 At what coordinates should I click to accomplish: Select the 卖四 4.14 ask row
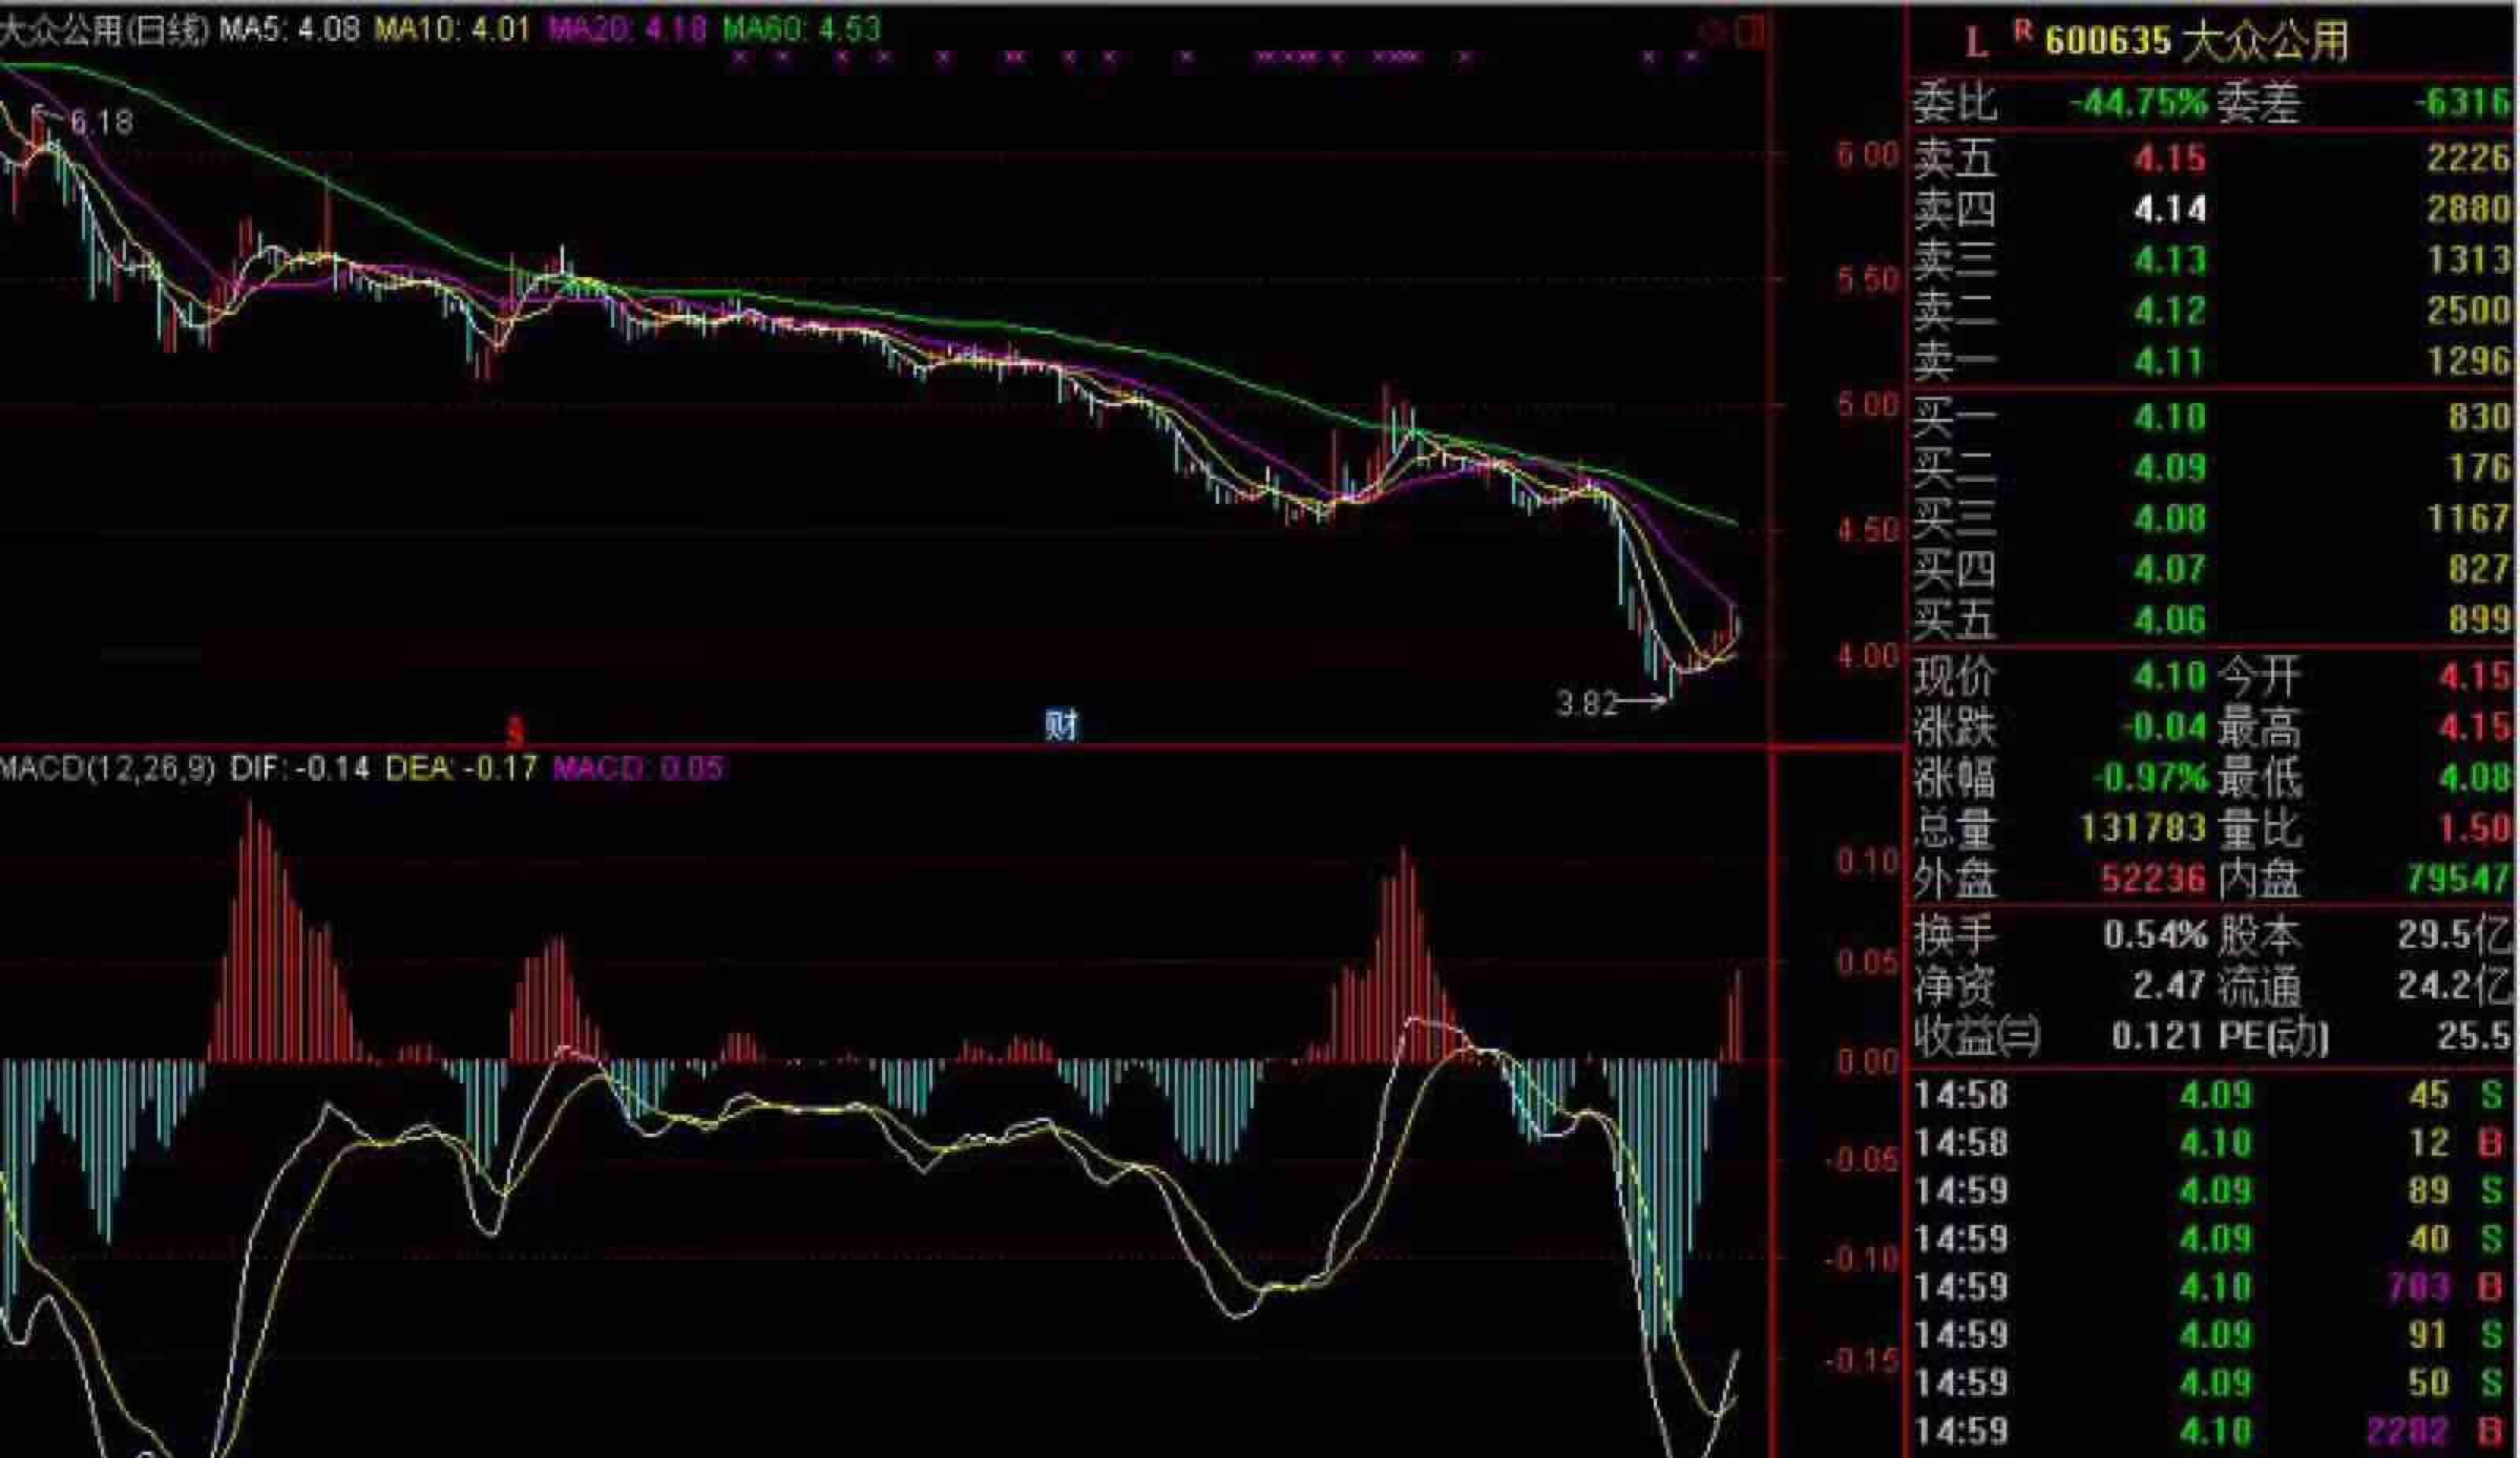point(2213,209)
